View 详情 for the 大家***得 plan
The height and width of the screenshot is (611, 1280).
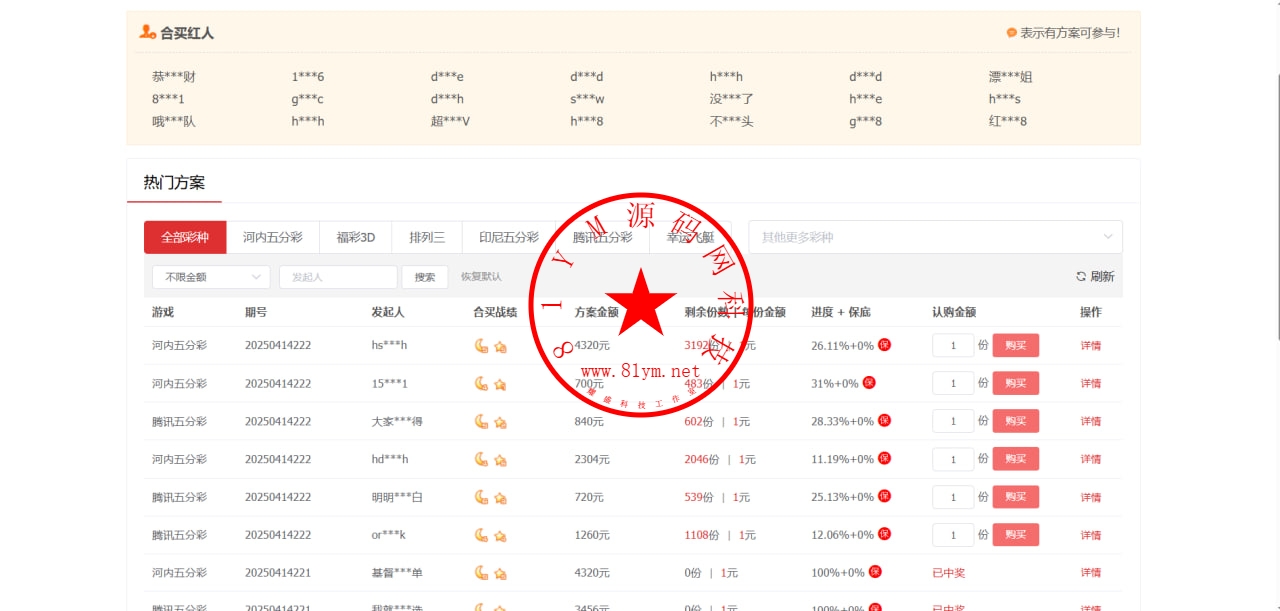click(1090, 421)
